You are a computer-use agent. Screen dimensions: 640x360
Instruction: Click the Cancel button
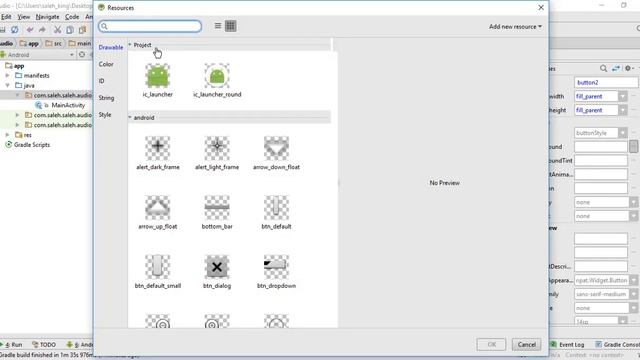[527, 344]
